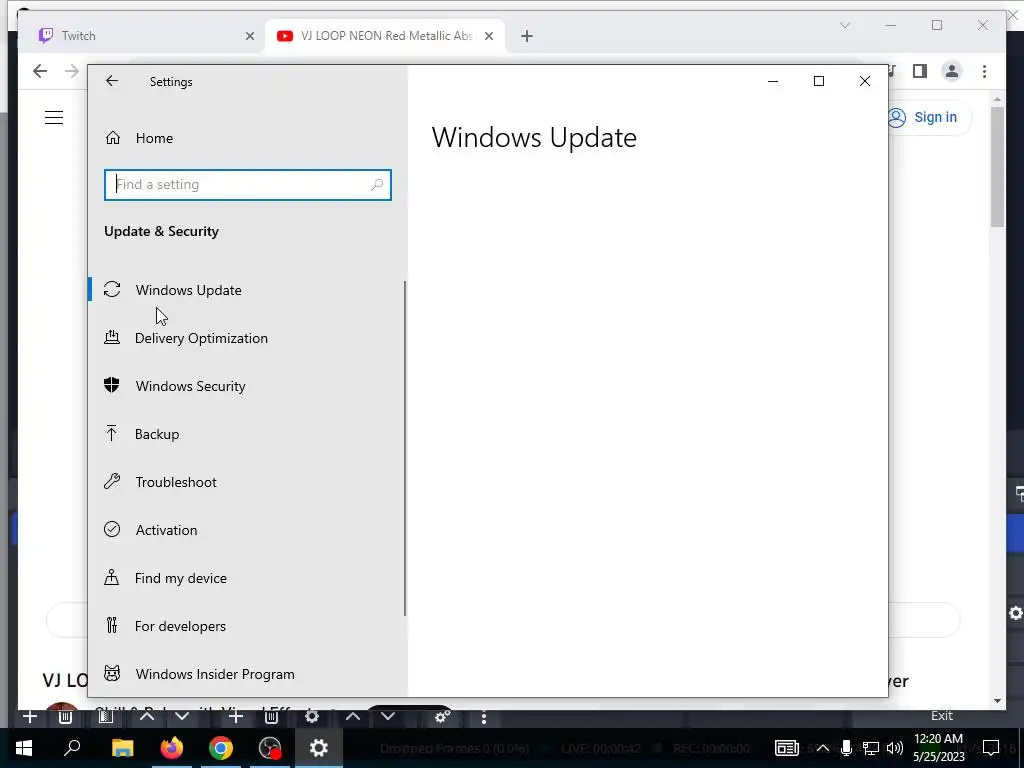Click the Windows Insider Program cat icon

[x=112, y=673]
